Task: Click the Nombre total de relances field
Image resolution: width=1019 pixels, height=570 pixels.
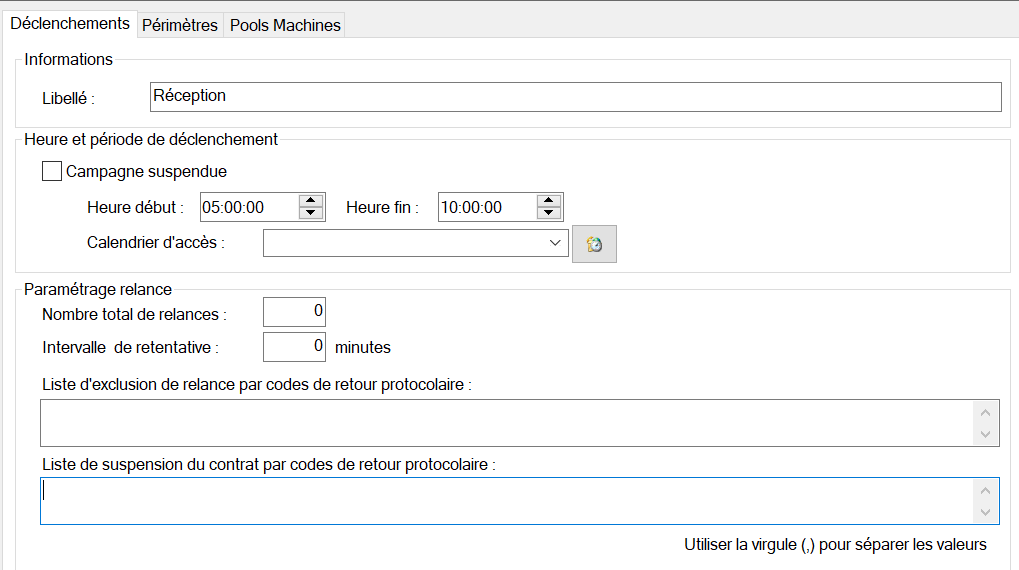Action: (294, 312)
